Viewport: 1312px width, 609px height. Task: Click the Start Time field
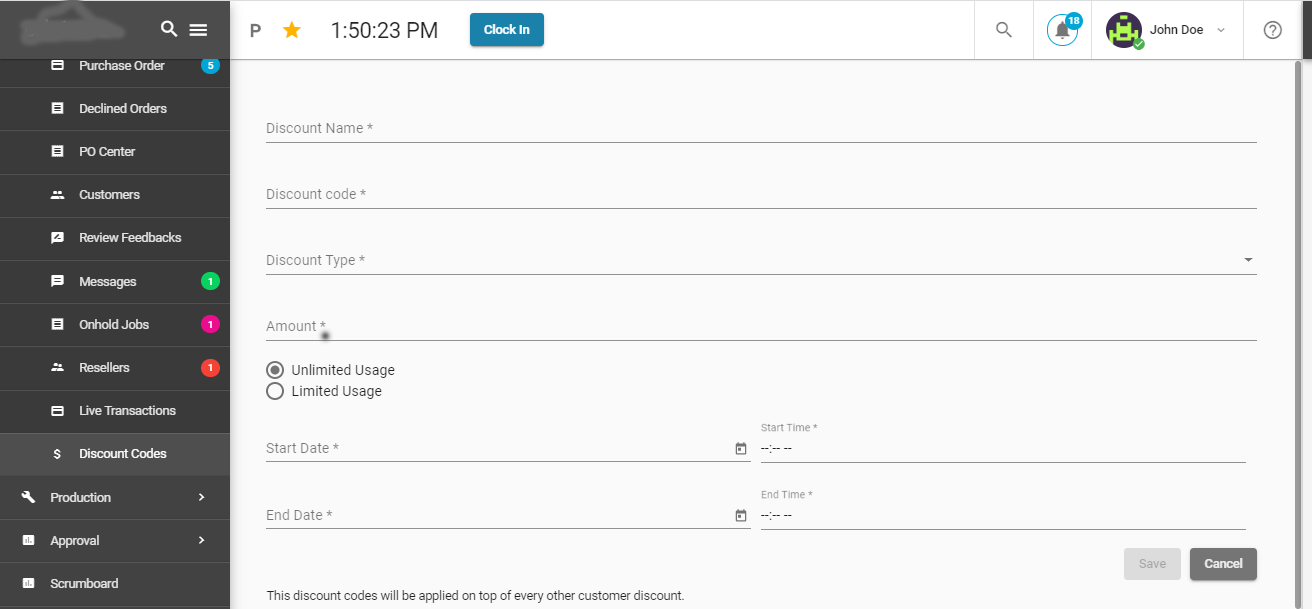[1002, 448]
